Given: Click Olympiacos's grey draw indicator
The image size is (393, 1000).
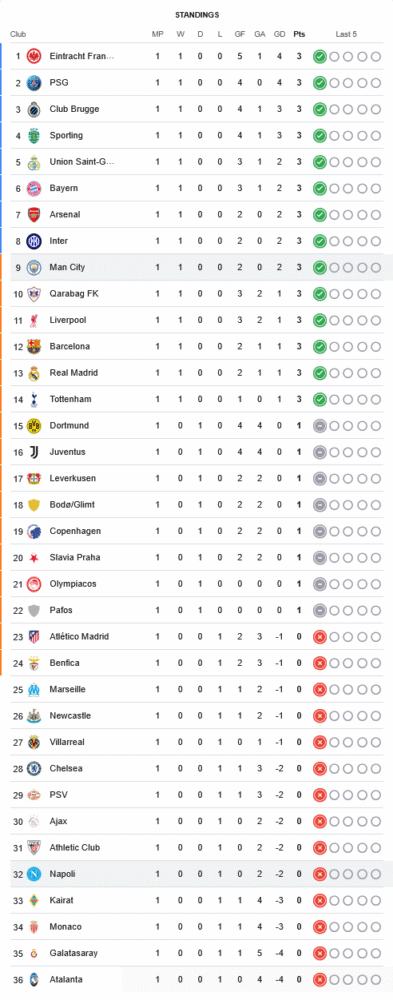Looking at the screenshot, I should pyautogui.click(x=320, y=584).
